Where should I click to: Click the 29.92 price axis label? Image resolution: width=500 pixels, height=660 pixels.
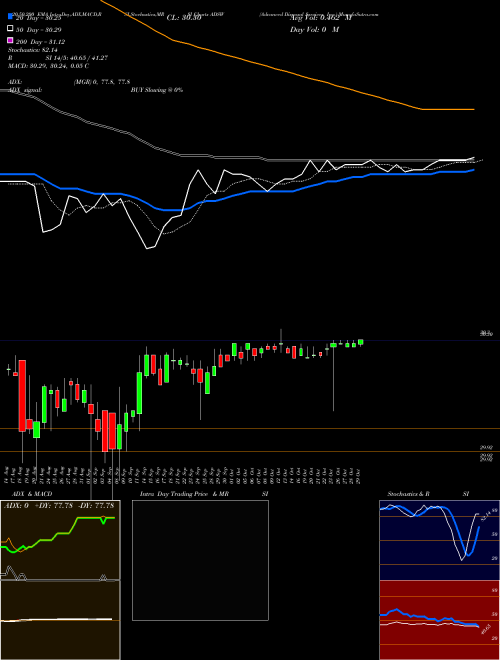click(487, 448)
